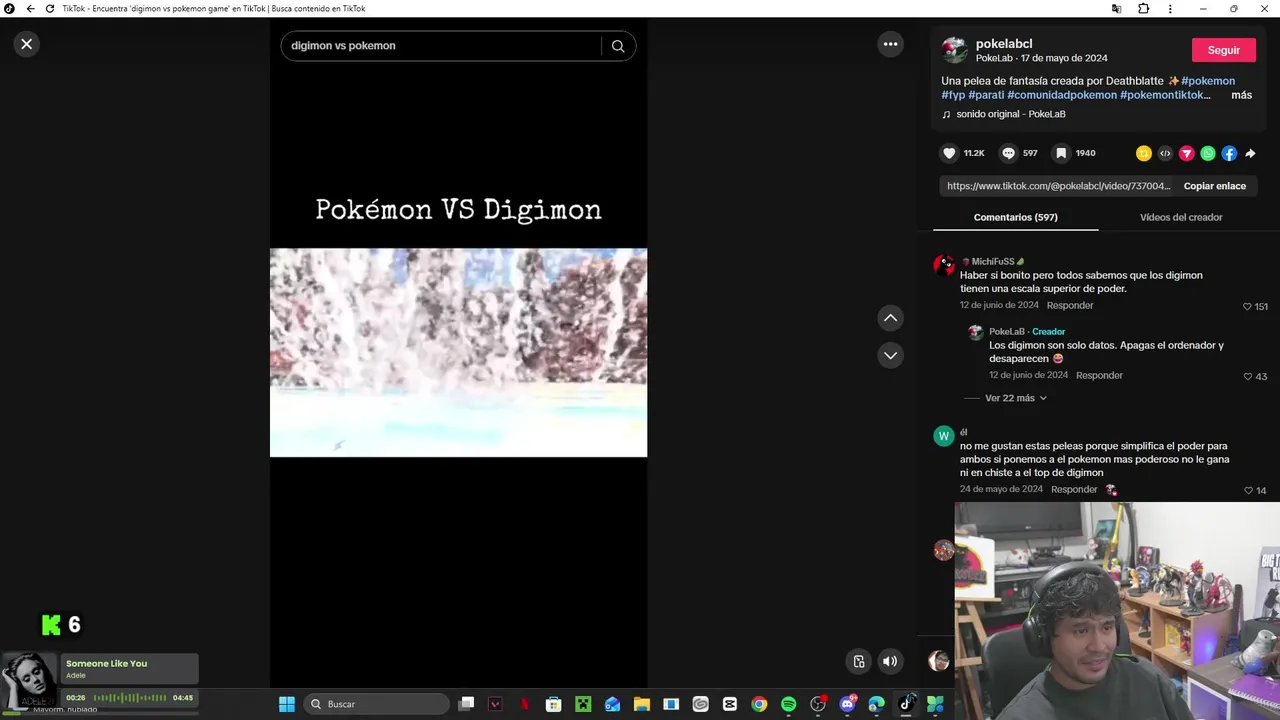The height and width of the screenshot is (720, 1280).
Task: Open the three-dots more options menu
Action: point(890,44)
